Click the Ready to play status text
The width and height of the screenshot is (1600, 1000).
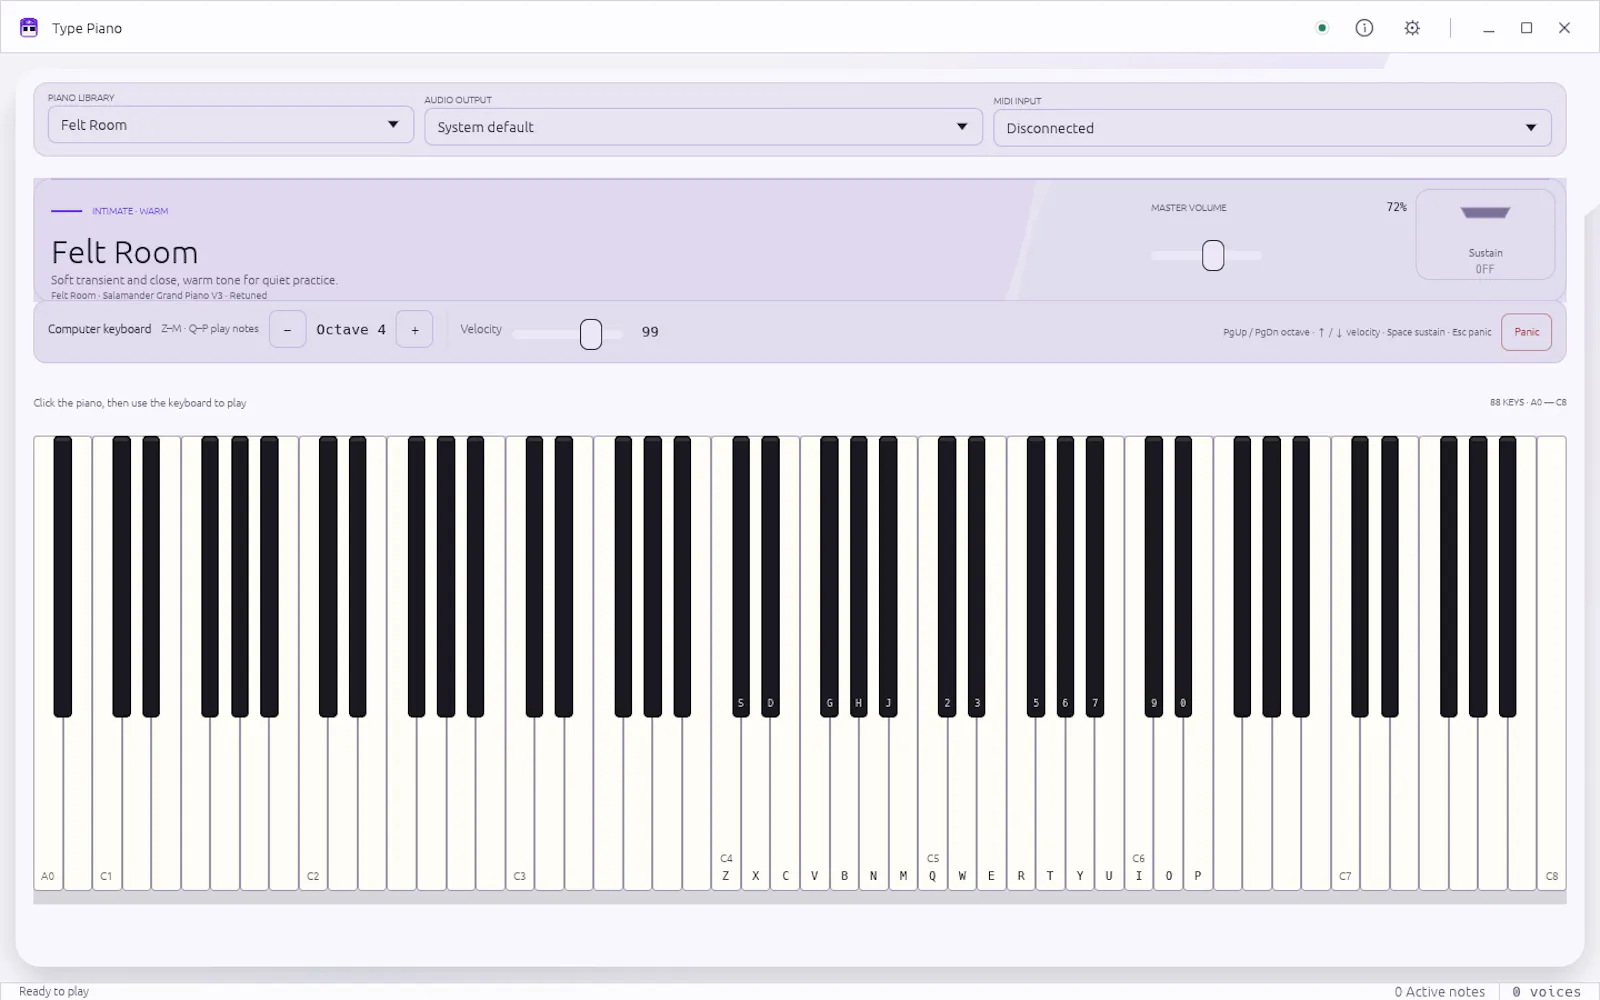pyautogui.click(x=54, y=991)
